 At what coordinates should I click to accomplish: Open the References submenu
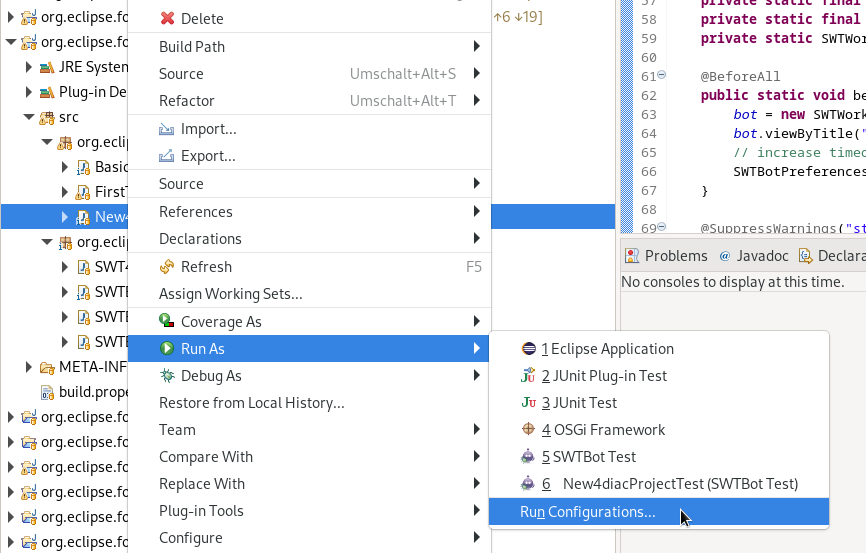(309, 212)
